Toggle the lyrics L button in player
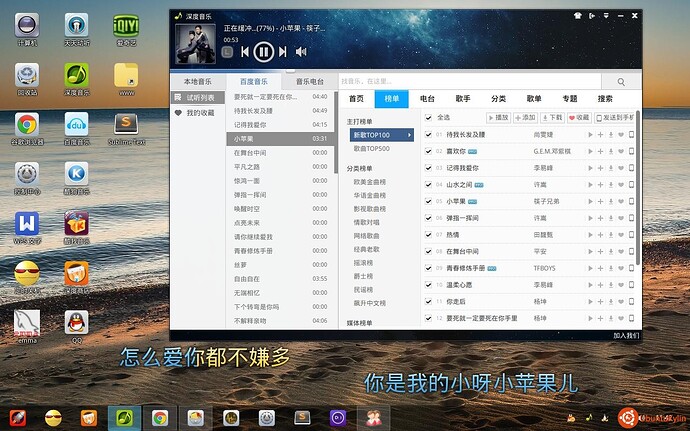This screenshot has height=431, width=690. tap(227, 52)
